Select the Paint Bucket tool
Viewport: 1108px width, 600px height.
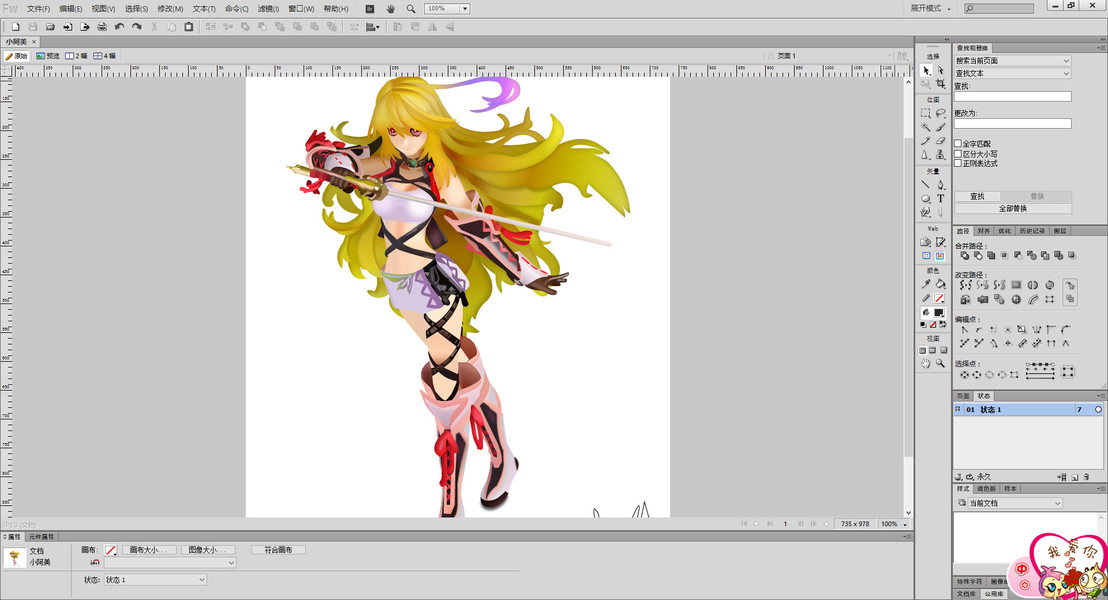tap(941, 284)
